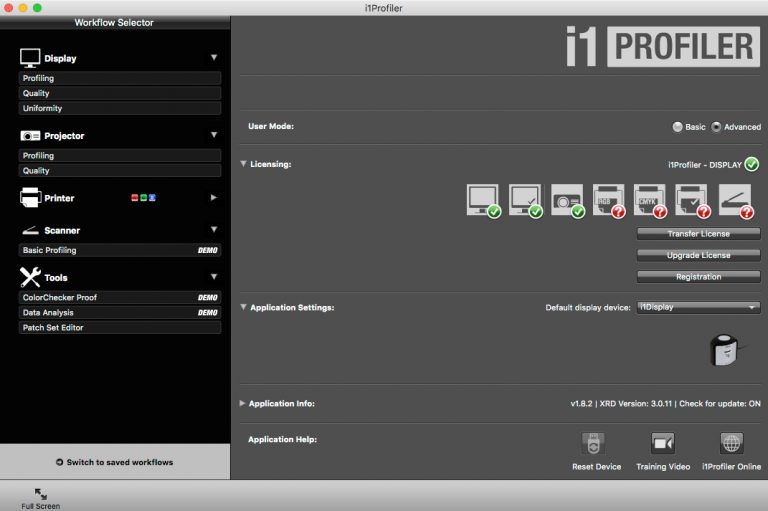Click the Printer icon in Workflow Selector
Viewport: 768px width, 511px height.
pos(30,197)
